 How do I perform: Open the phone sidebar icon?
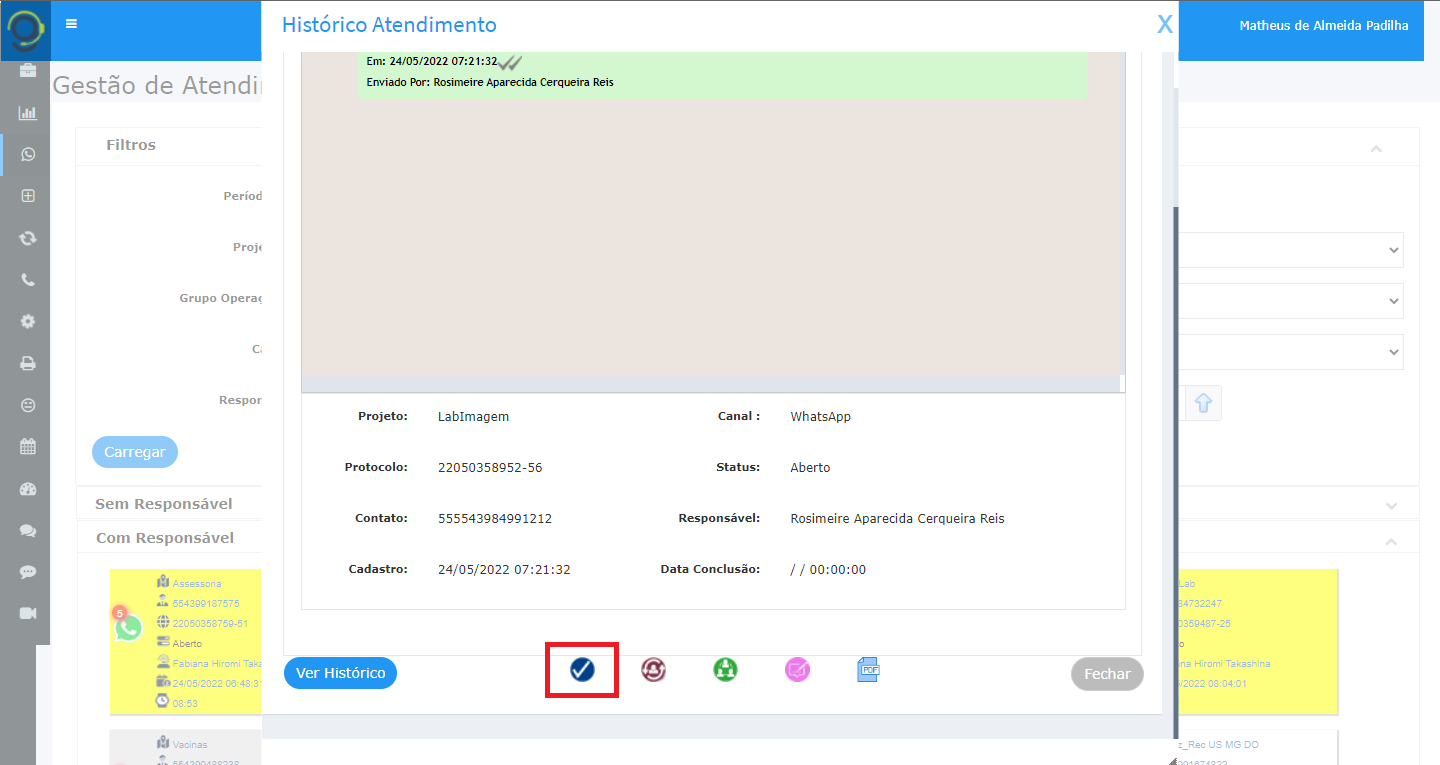coord(28,280)
